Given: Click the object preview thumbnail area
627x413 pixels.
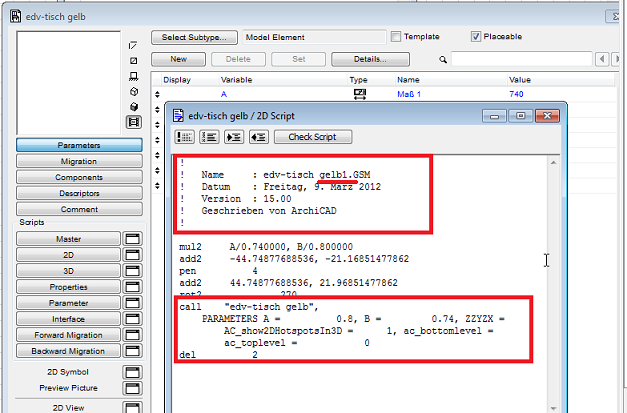Looking at the screenshot, I should coord(68,83).
